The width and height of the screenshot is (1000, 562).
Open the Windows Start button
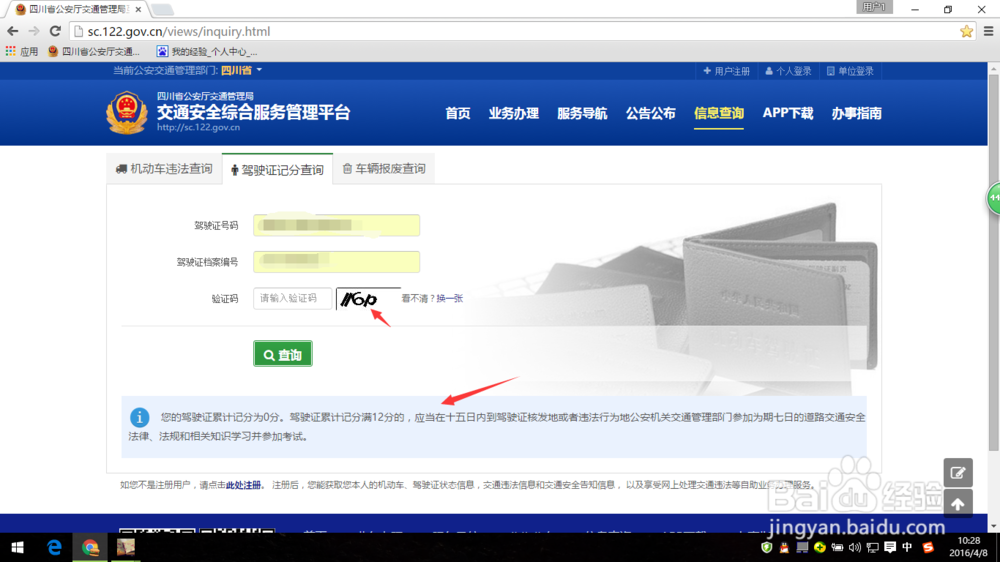coord(17,547)
